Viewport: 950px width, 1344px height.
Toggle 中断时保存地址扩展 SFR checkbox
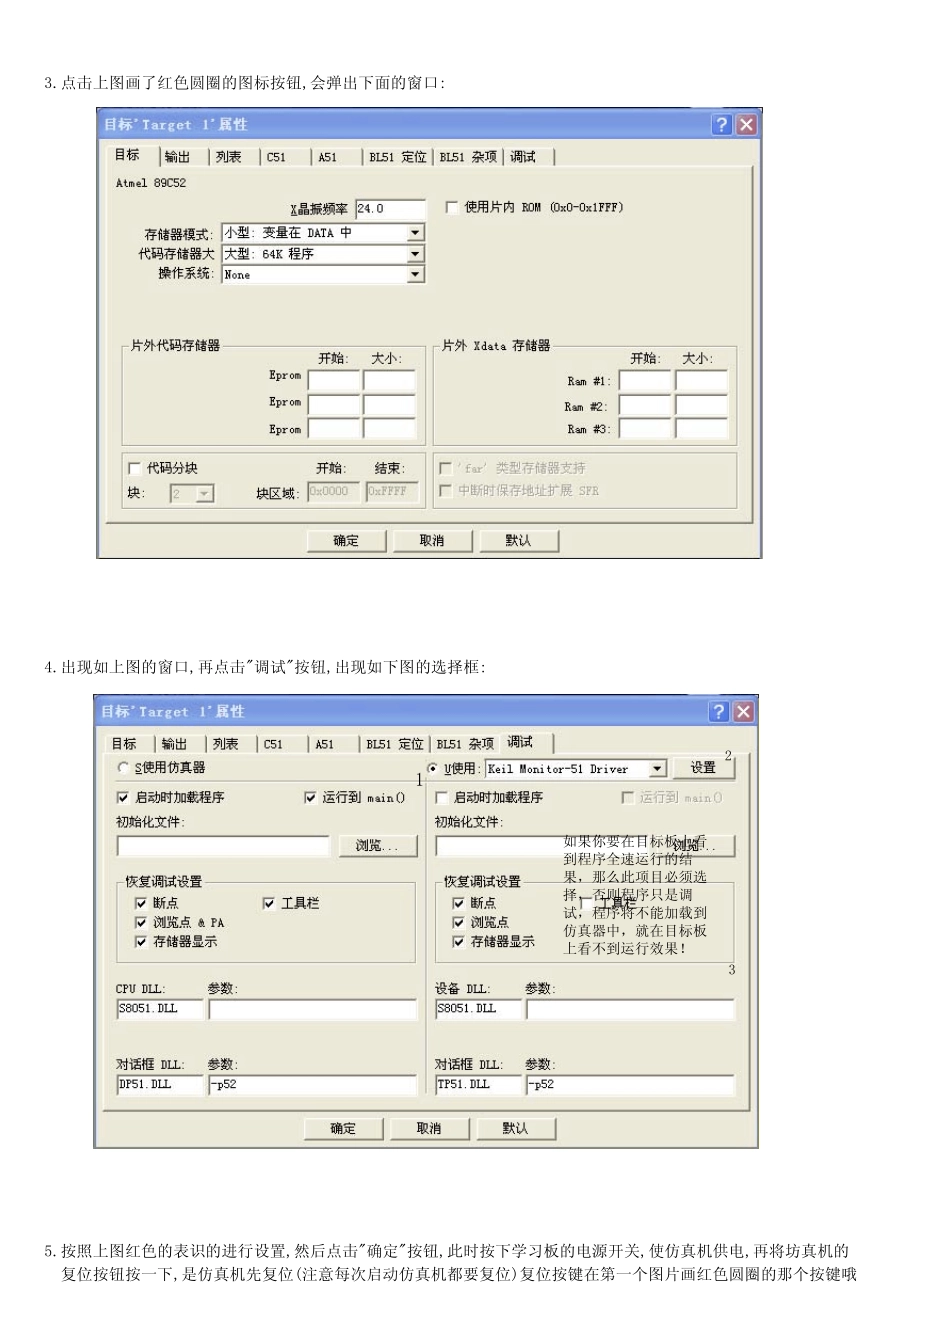coord(446,491)
